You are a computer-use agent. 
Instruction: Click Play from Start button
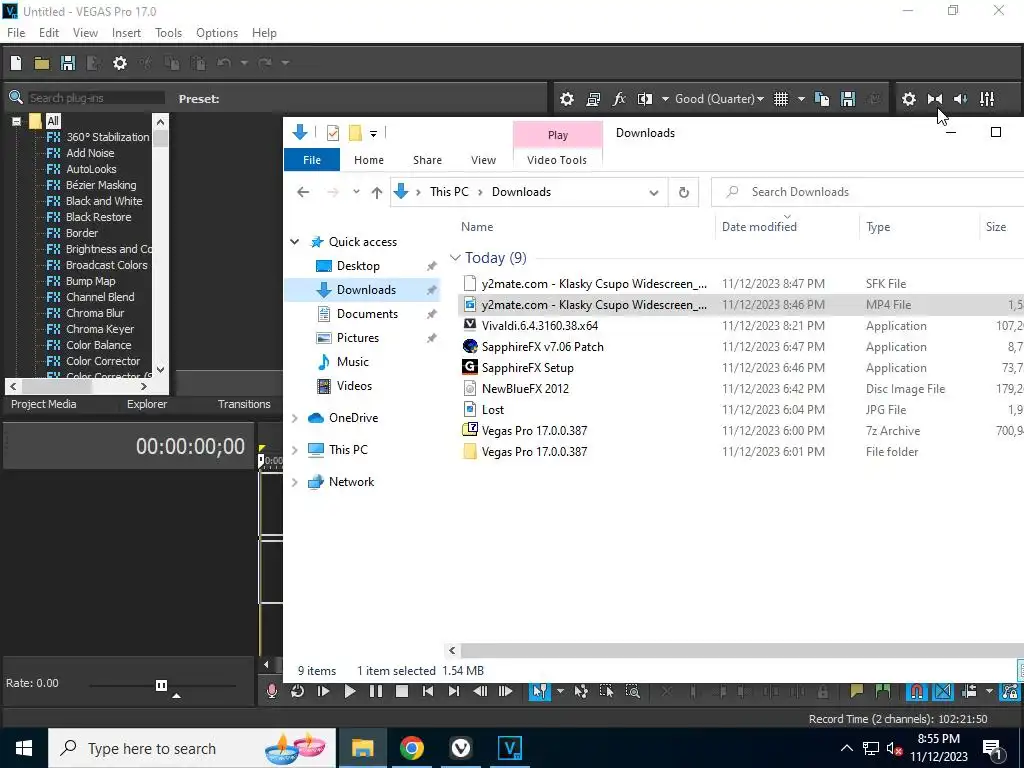click(323, 691)
